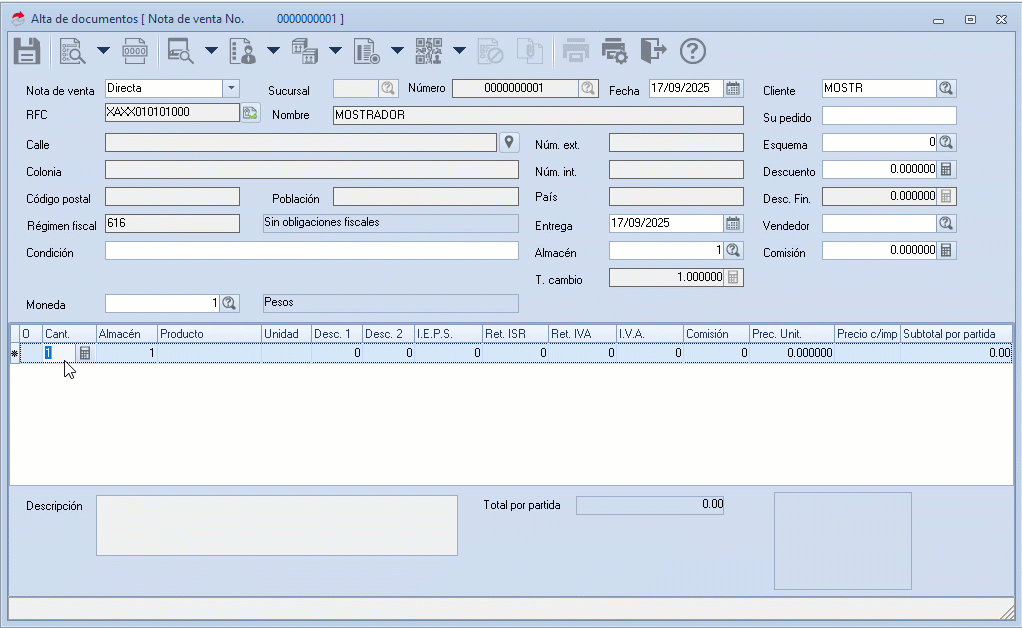Viewport: 1022px width, 628px height.
Task: Open the Help question mark icon
Action: (x=693, y=51)
